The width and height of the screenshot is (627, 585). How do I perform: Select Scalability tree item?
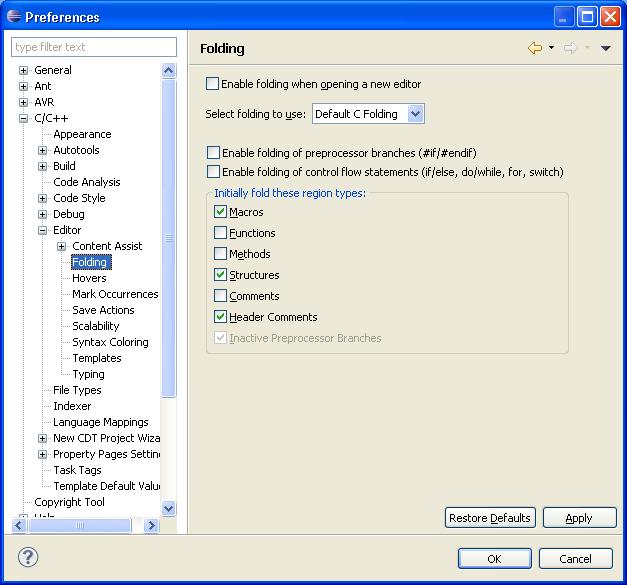point(96,326)
